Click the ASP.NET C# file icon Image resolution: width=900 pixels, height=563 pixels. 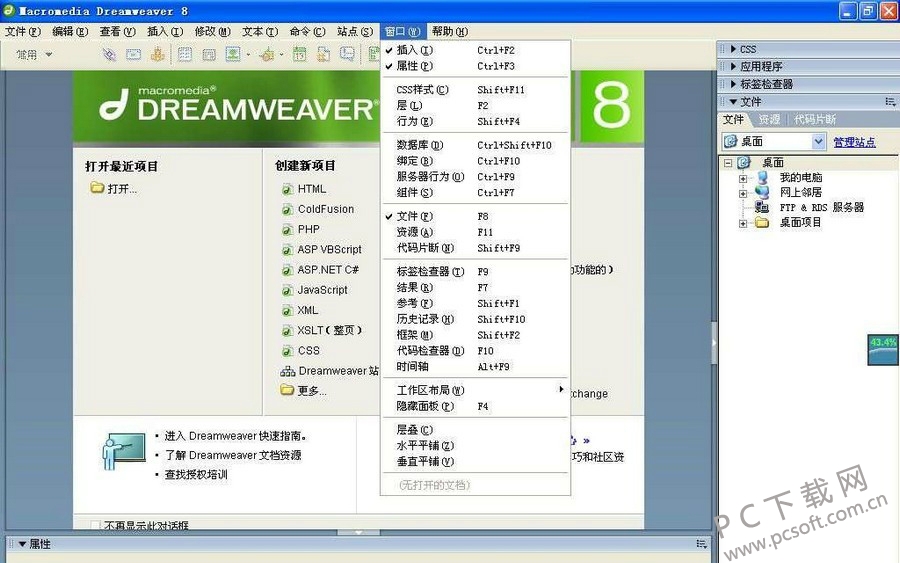tap(288, 270)
